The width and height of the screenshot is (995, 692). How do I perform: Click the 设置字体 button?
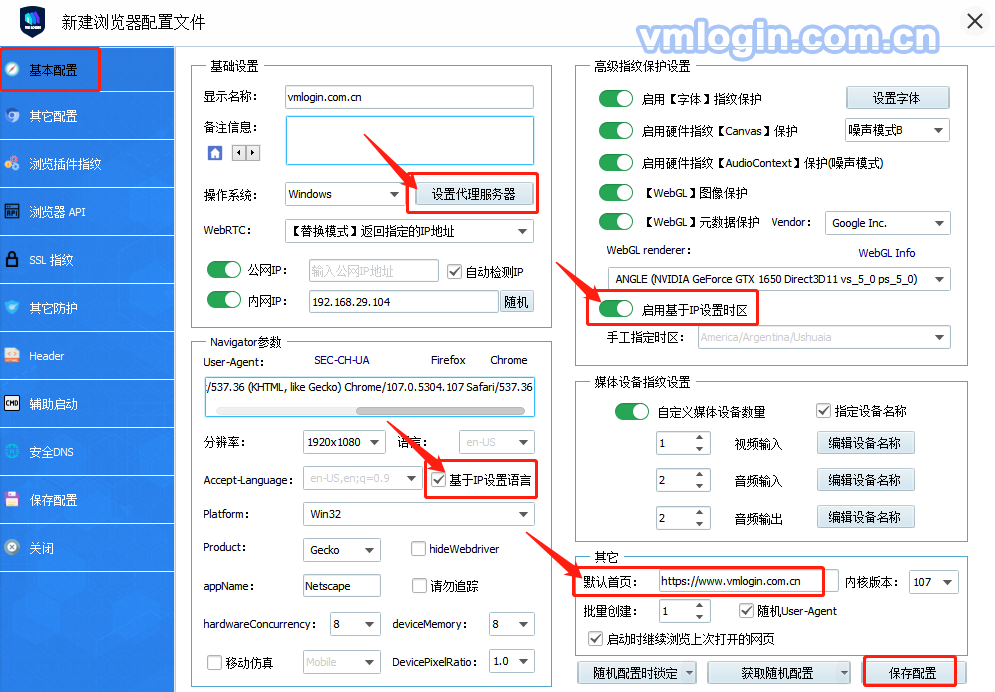click(x=897, y=98)
